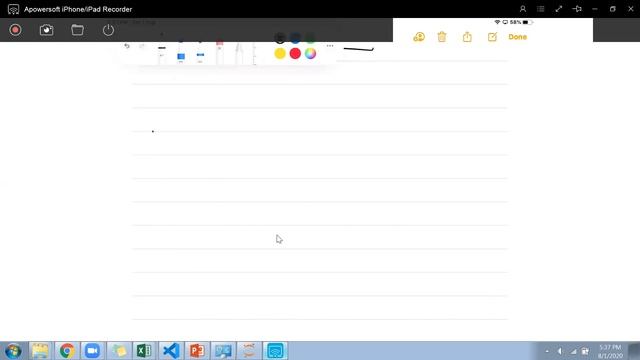Image resolution: width=640 pixels, height=360 pixels.
Task: Select the pencil tool with blue band
Action: [200, 53]
